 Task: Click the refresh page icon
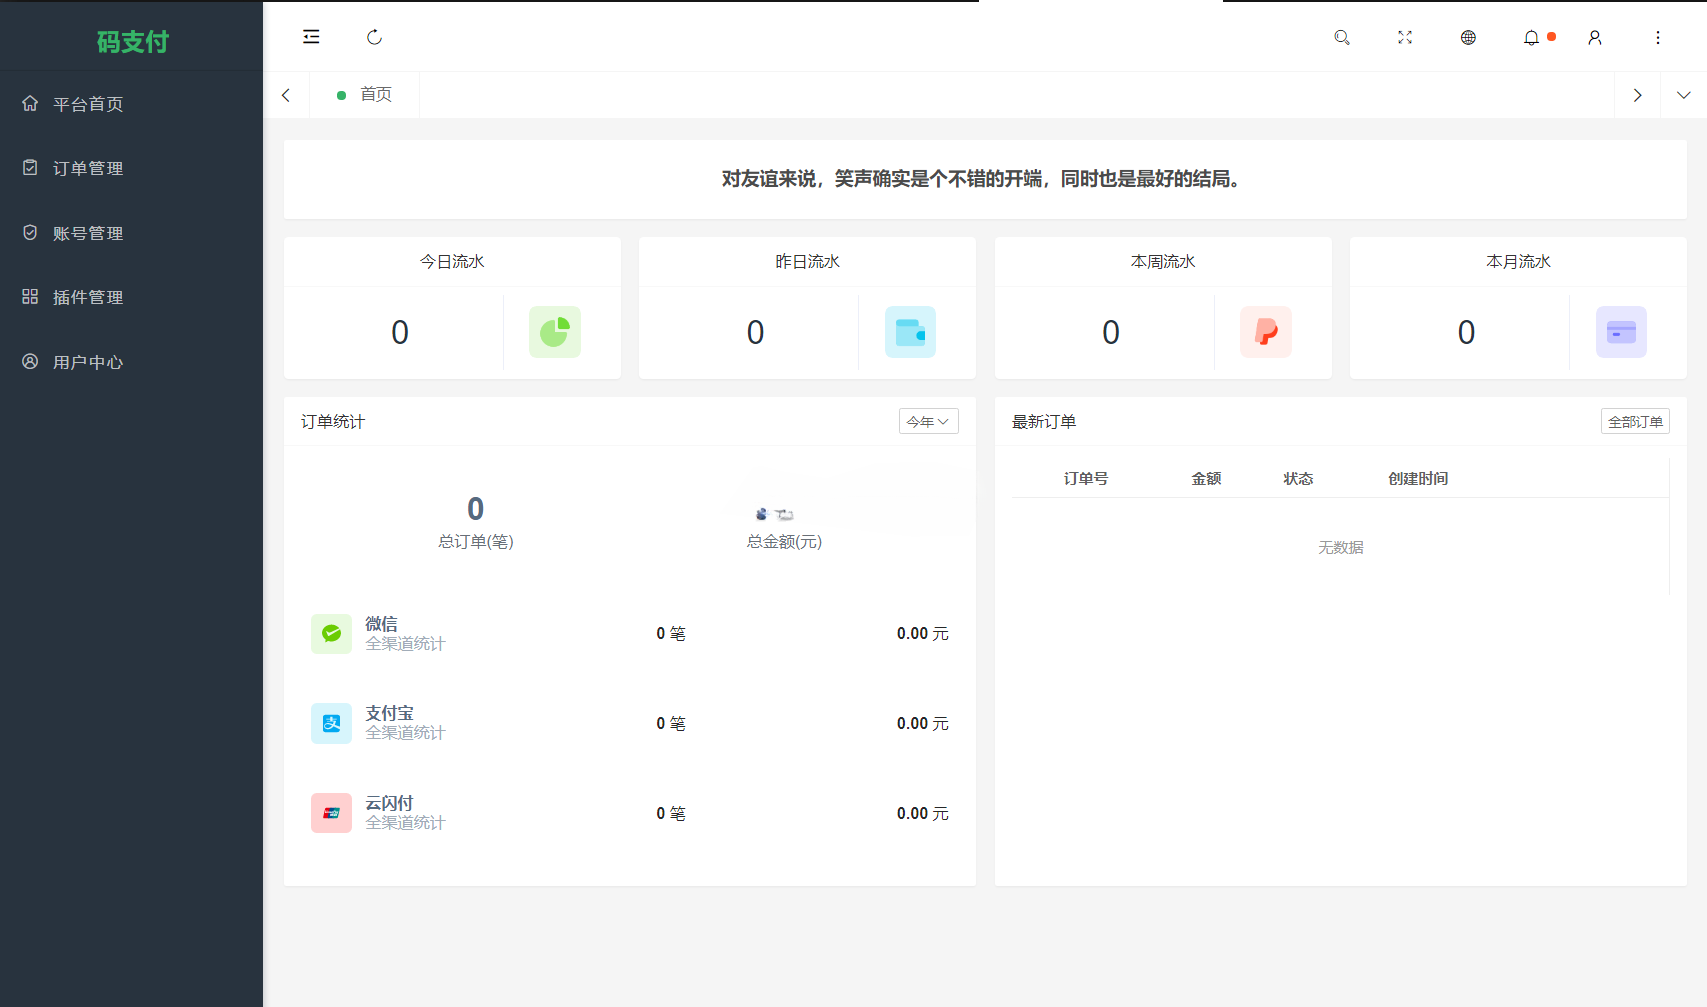coord(375,37)
